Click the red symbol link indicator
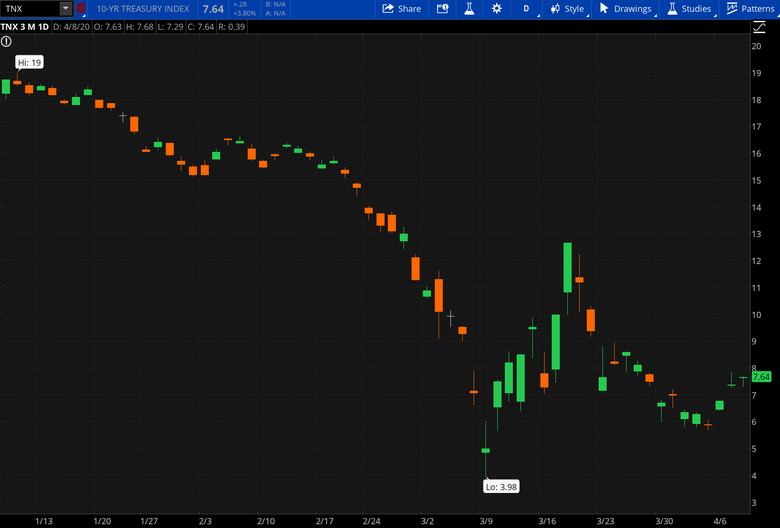780x528 pixels. coord(81,8)
